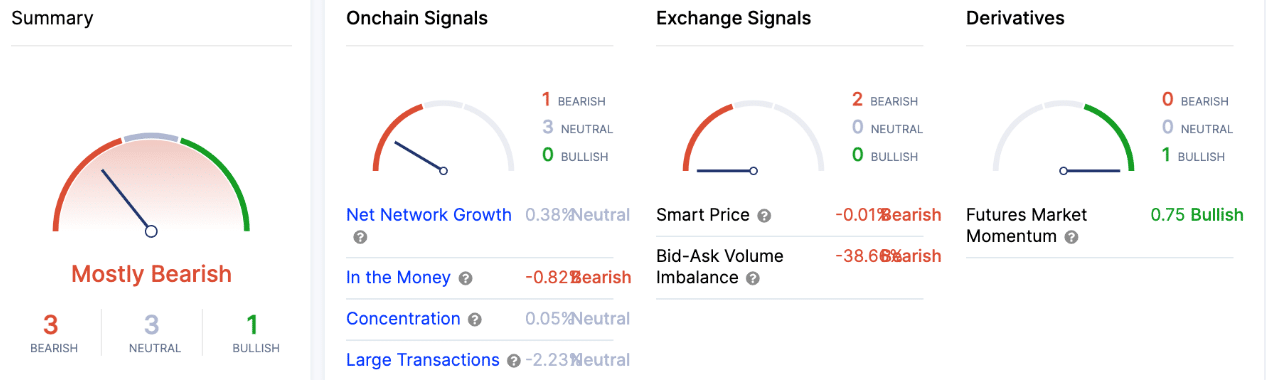Open the In the Money link
Image resolution: width=1266 pixels, height=380 pixels.
tap(398, 277)
